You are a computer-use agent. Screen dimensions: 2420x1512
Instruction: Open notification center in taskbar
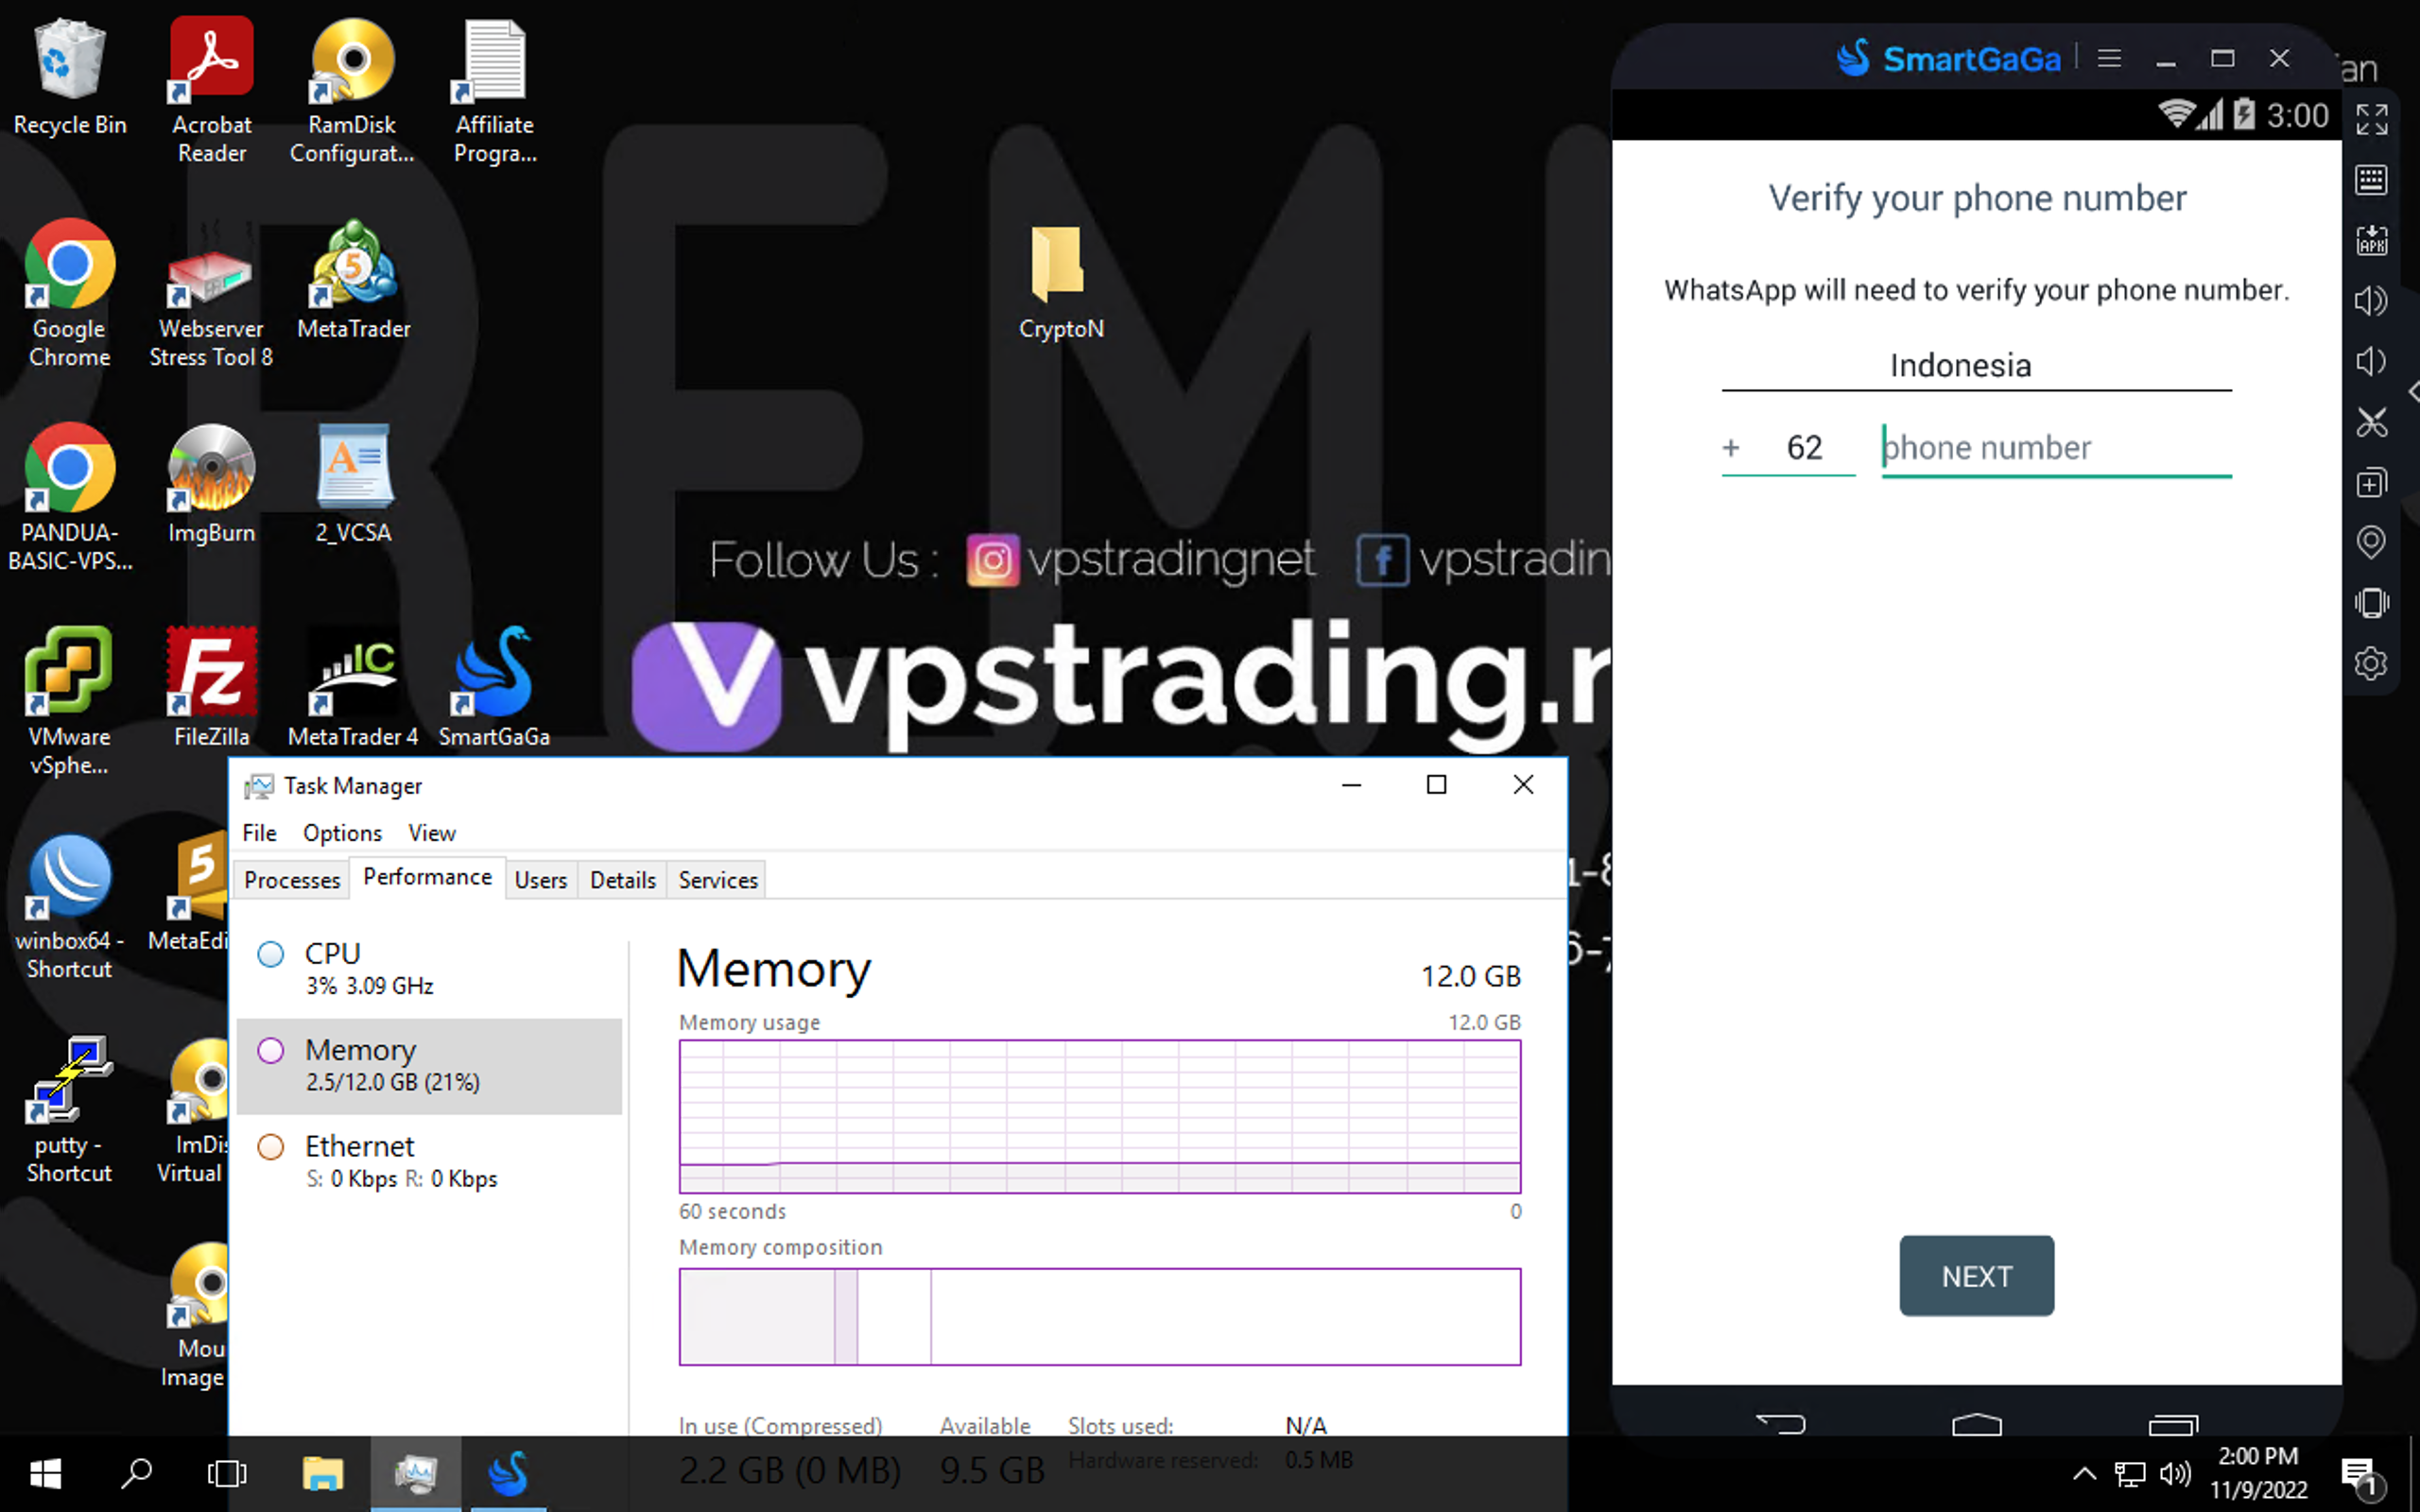[x=2362, y=1476]
